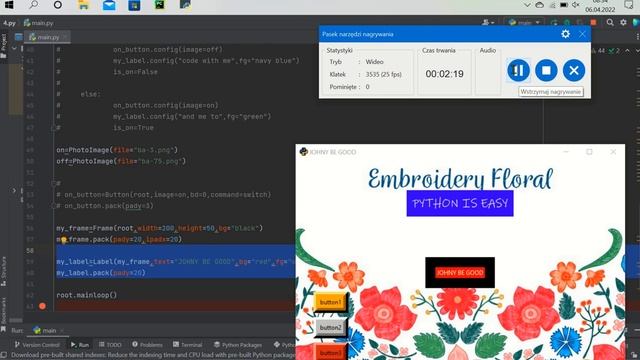Open Microsoft Store from the taskbar
Screen dimensions: 640x360
point(134,5)
